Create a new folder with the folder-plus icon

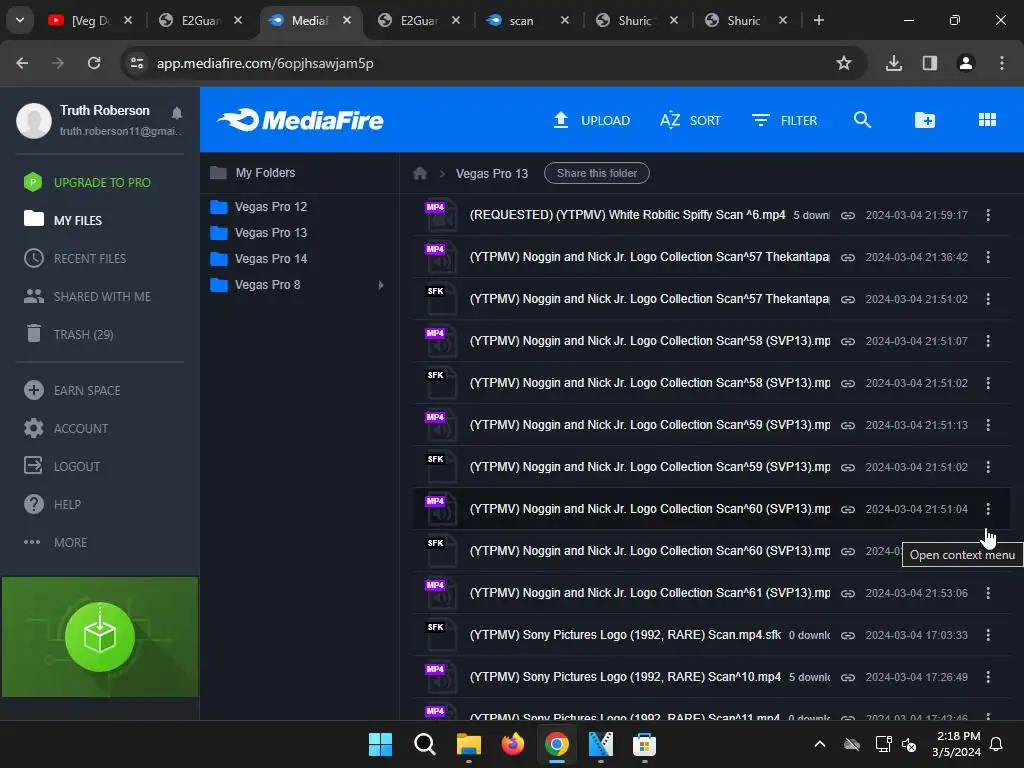coord(925,120)
